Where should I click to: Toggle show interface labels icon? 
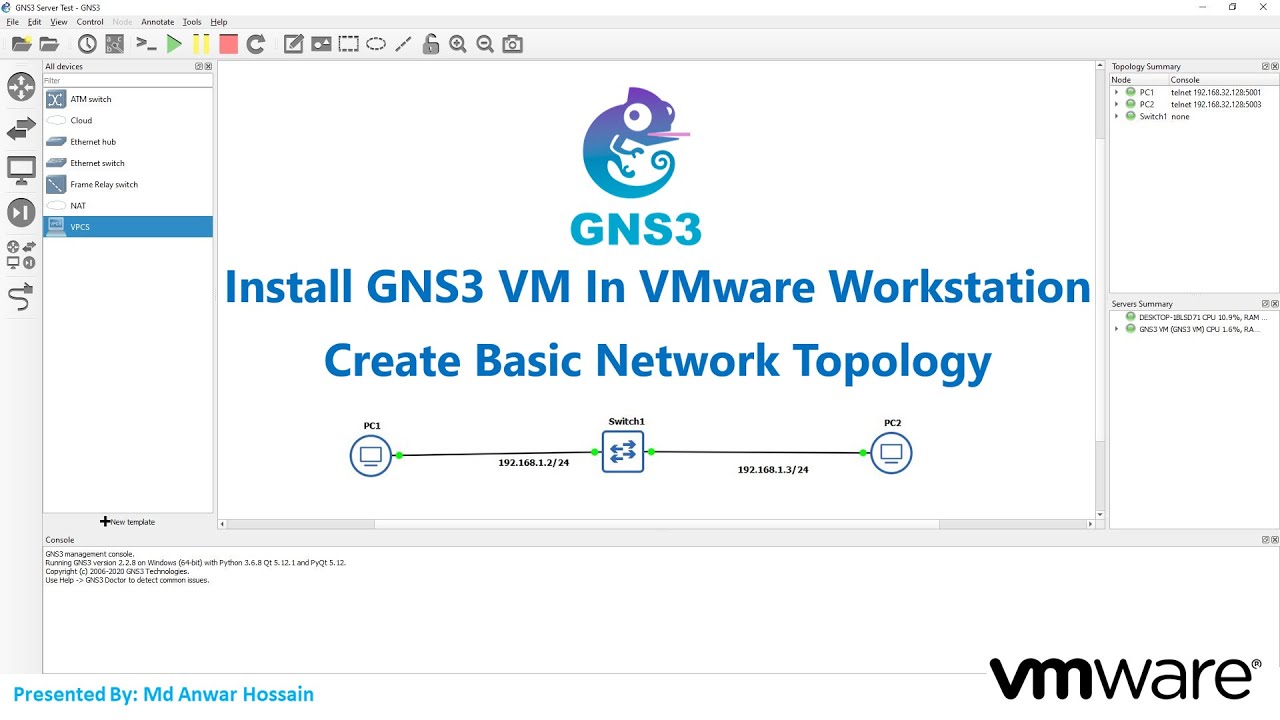point(115,44)
